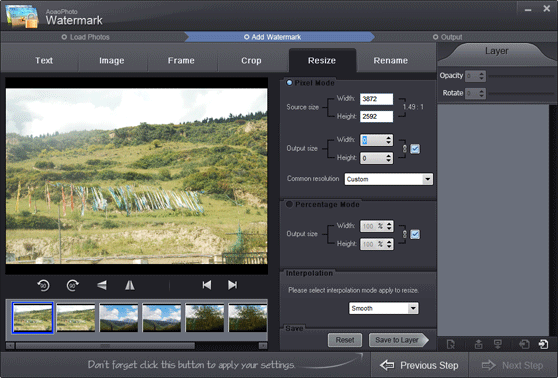This screenshot has height=378, width=558.
Task: Click the main photo preview
Action: (137, 176)
